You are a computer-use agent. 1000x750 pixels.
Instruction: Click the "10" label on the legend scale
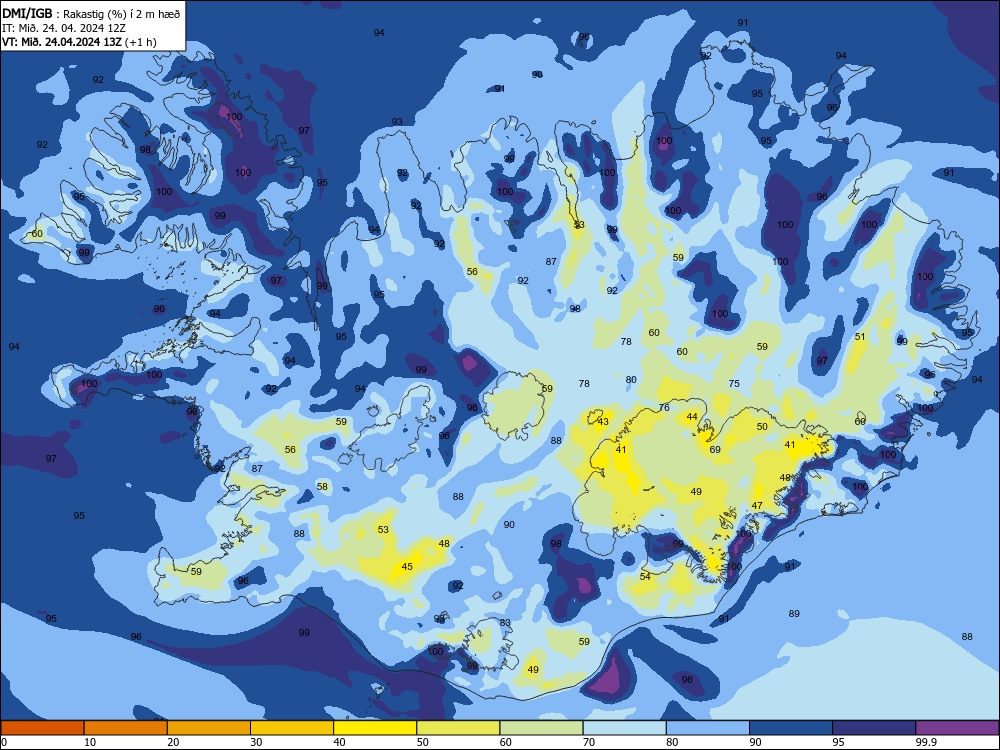coord(90,742)
